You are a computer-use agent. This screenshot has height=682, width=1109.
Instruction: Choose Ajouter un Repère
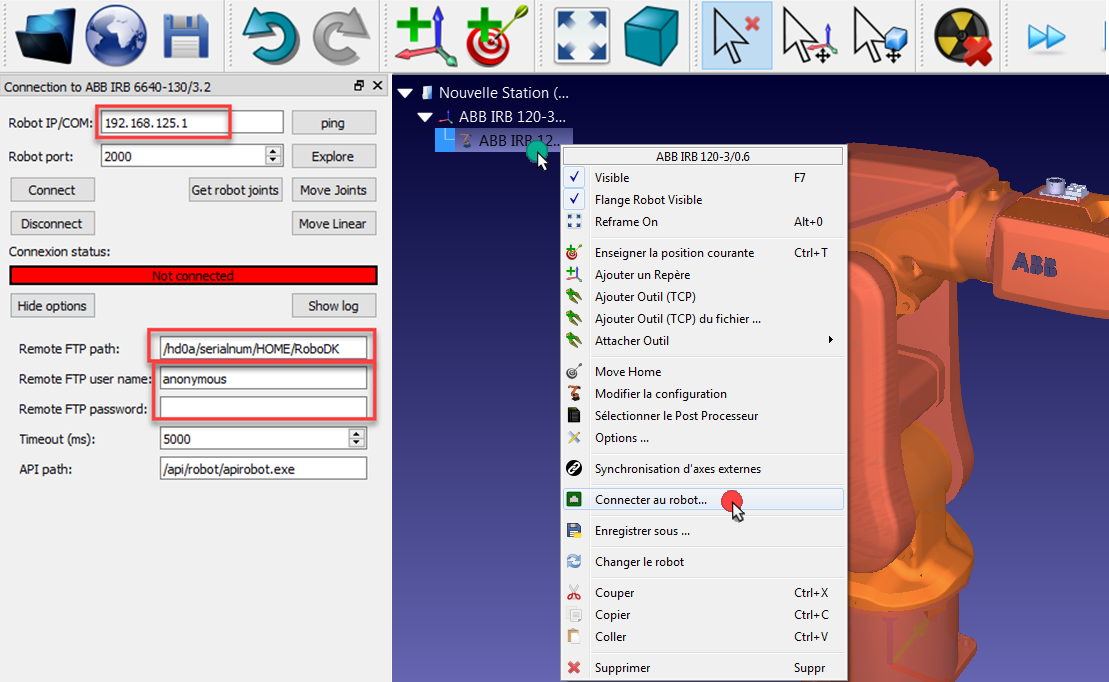pos(704,274)
